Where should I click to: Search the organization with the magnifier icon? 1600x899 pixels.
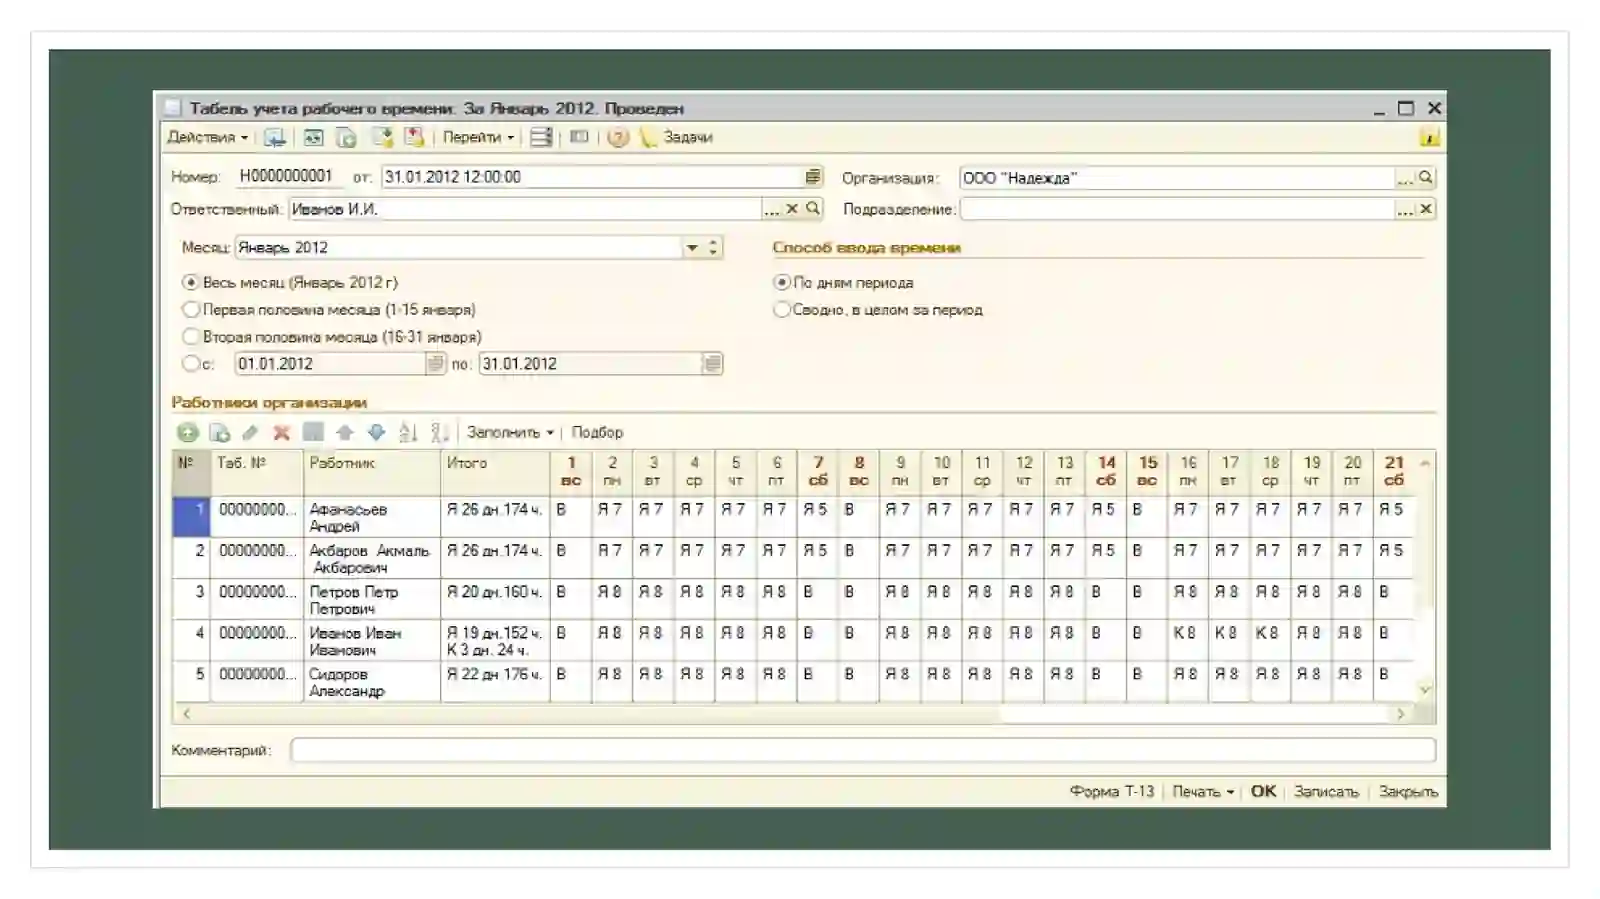(1426, 177)
